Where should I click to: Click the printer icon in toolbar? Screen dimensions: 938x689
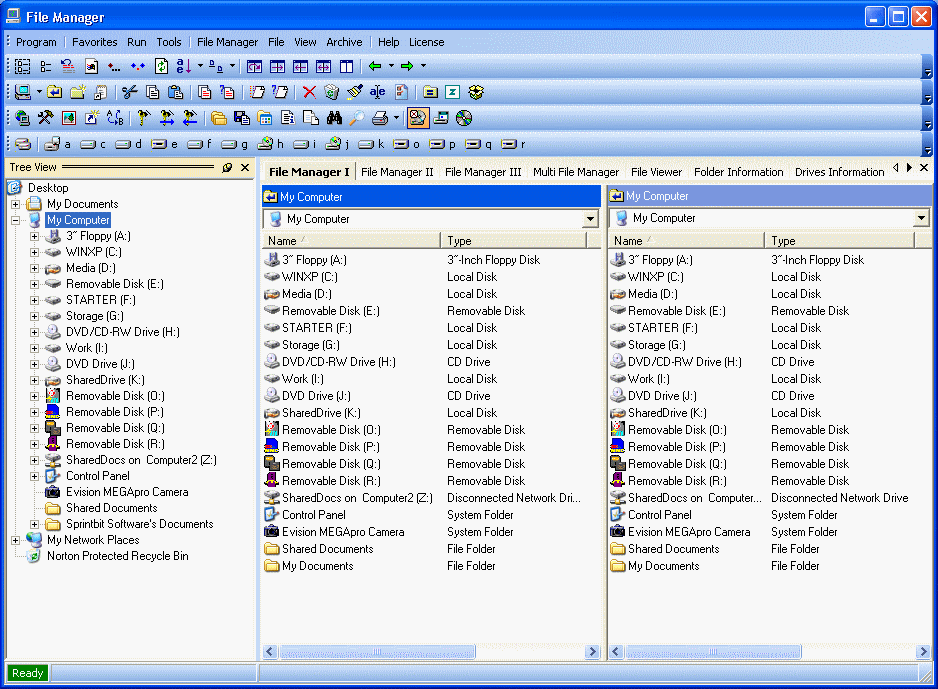(380, 118)
